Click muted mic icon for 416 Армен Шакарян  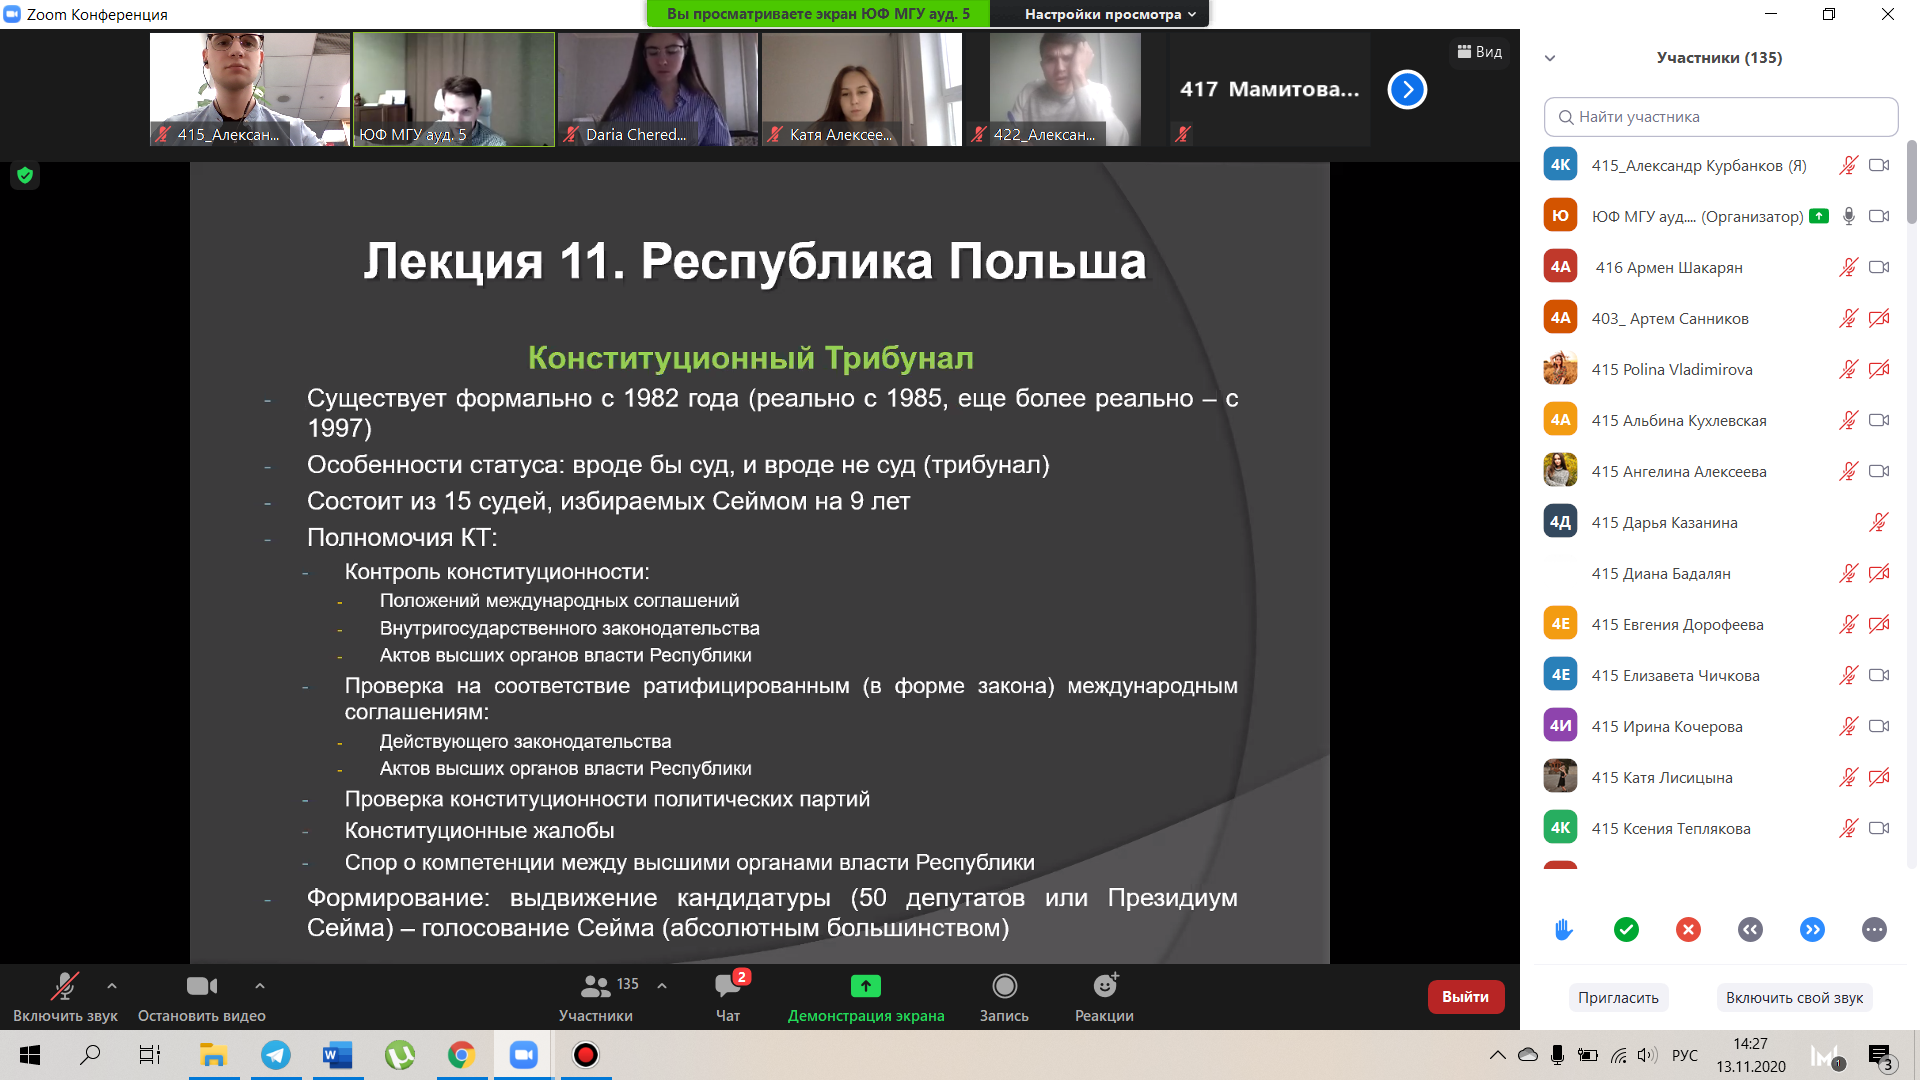[1848, 267]
